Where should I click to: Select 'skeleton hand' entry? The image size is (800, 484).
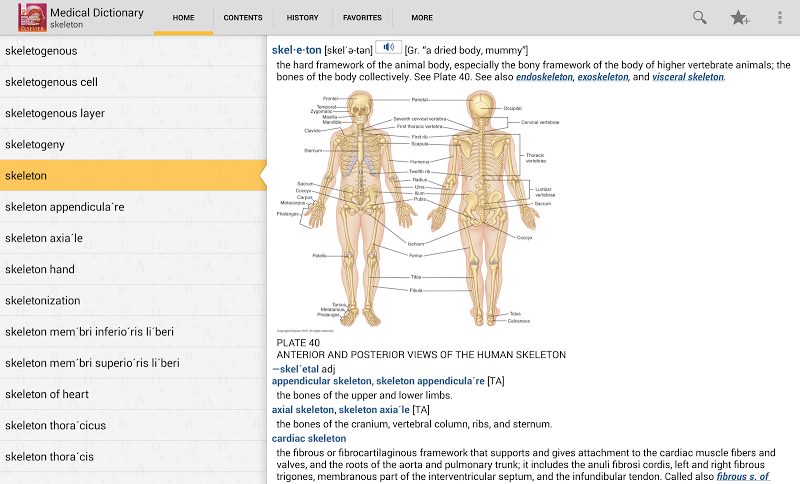pos(133,269)
